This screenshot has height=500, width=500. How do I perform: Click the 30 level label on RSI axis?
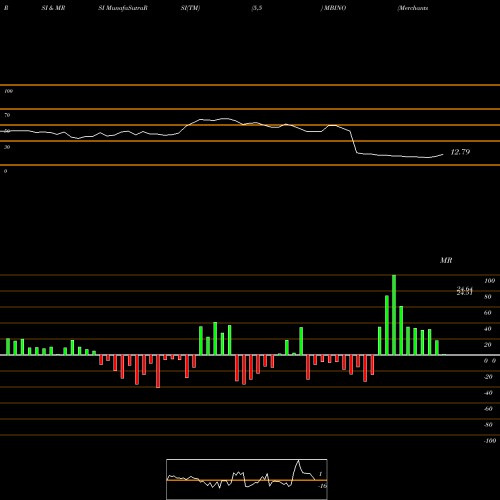7,147
